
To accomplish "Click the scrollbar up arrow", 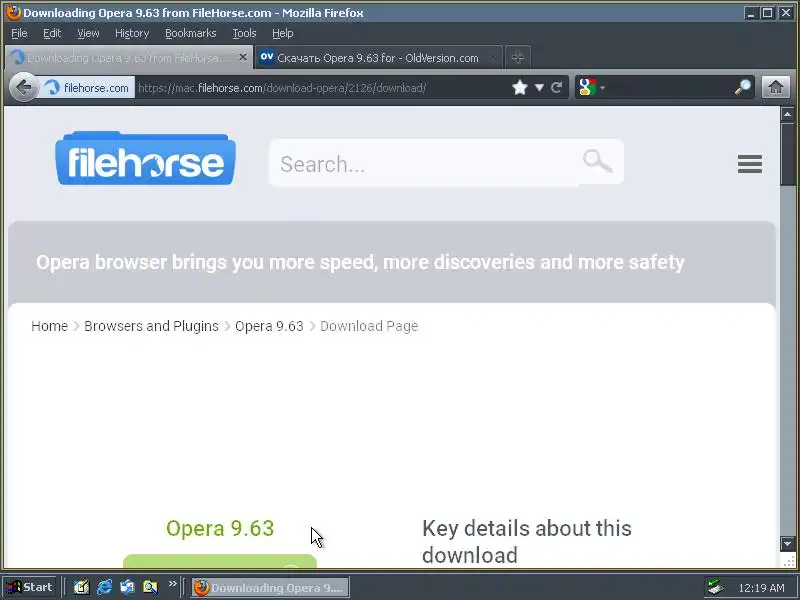I will click(x=787, y=114).
